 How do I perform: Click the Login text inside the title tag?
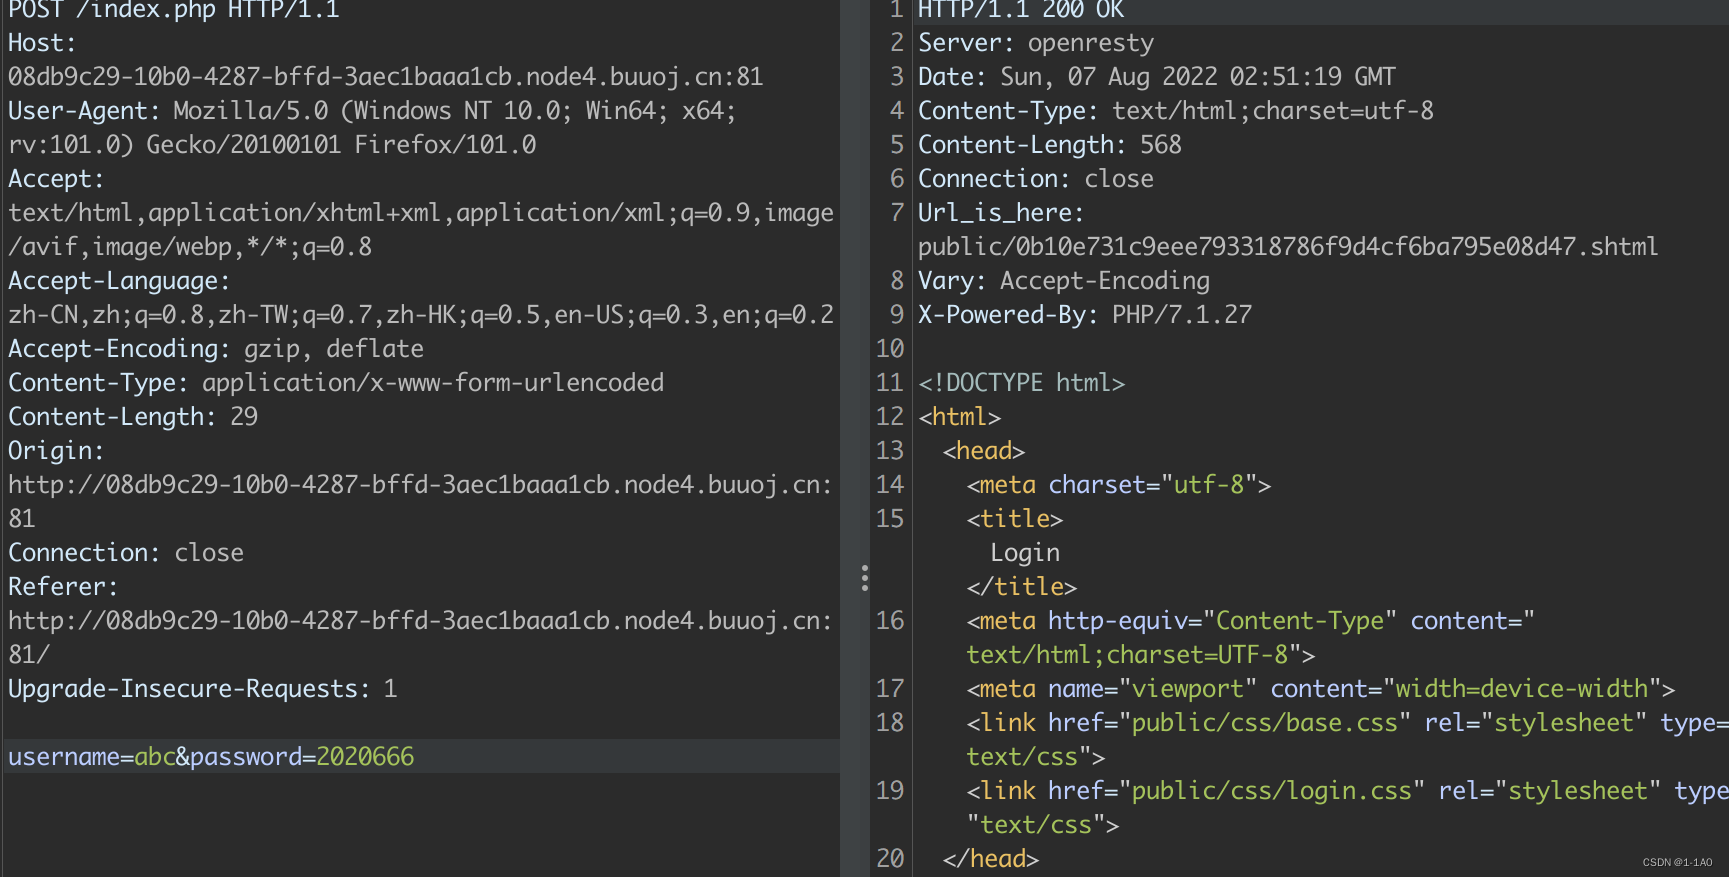click(x=1024, y=553)
